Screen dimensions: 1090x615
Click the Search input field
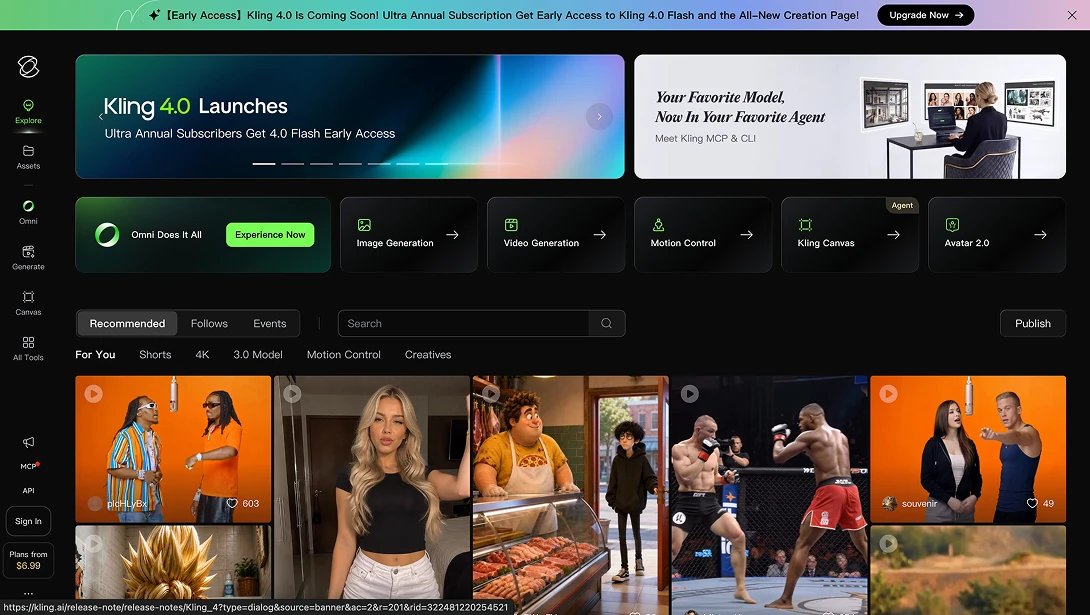click(x=464, y=323)
